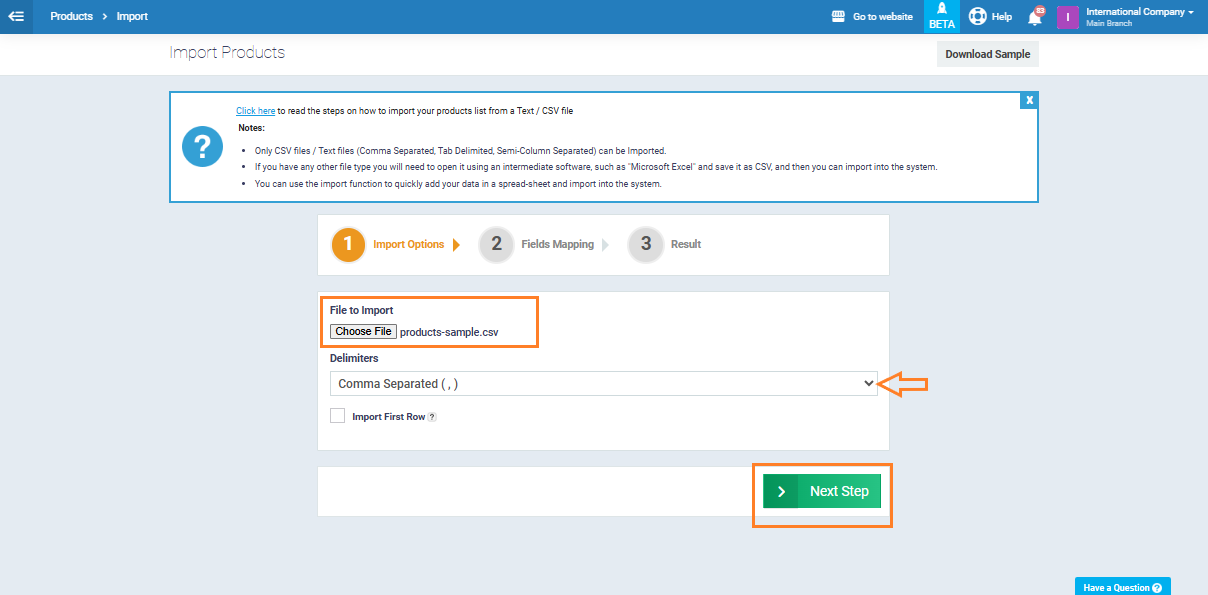This screenshot has width=1208, height=595.
Task: Click the Download Sample button
Action: click(987, 54)
